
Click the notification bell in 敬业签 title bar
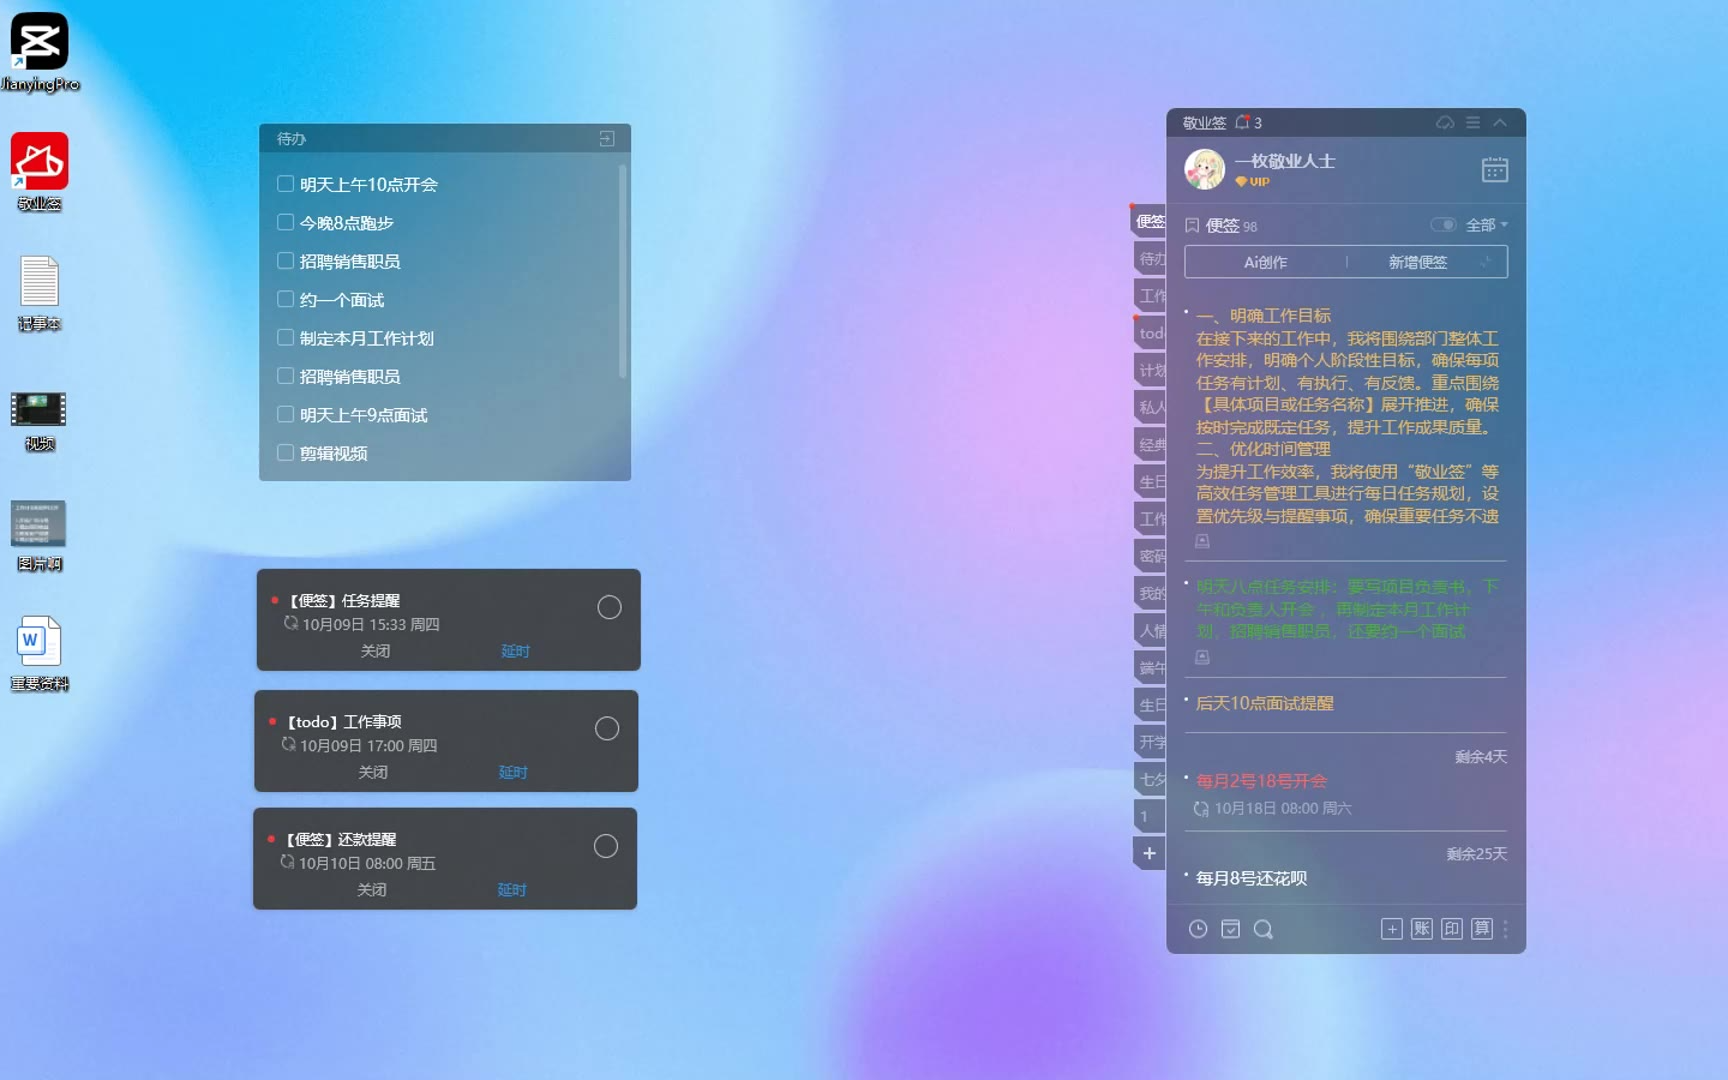tap(1243, 122)
